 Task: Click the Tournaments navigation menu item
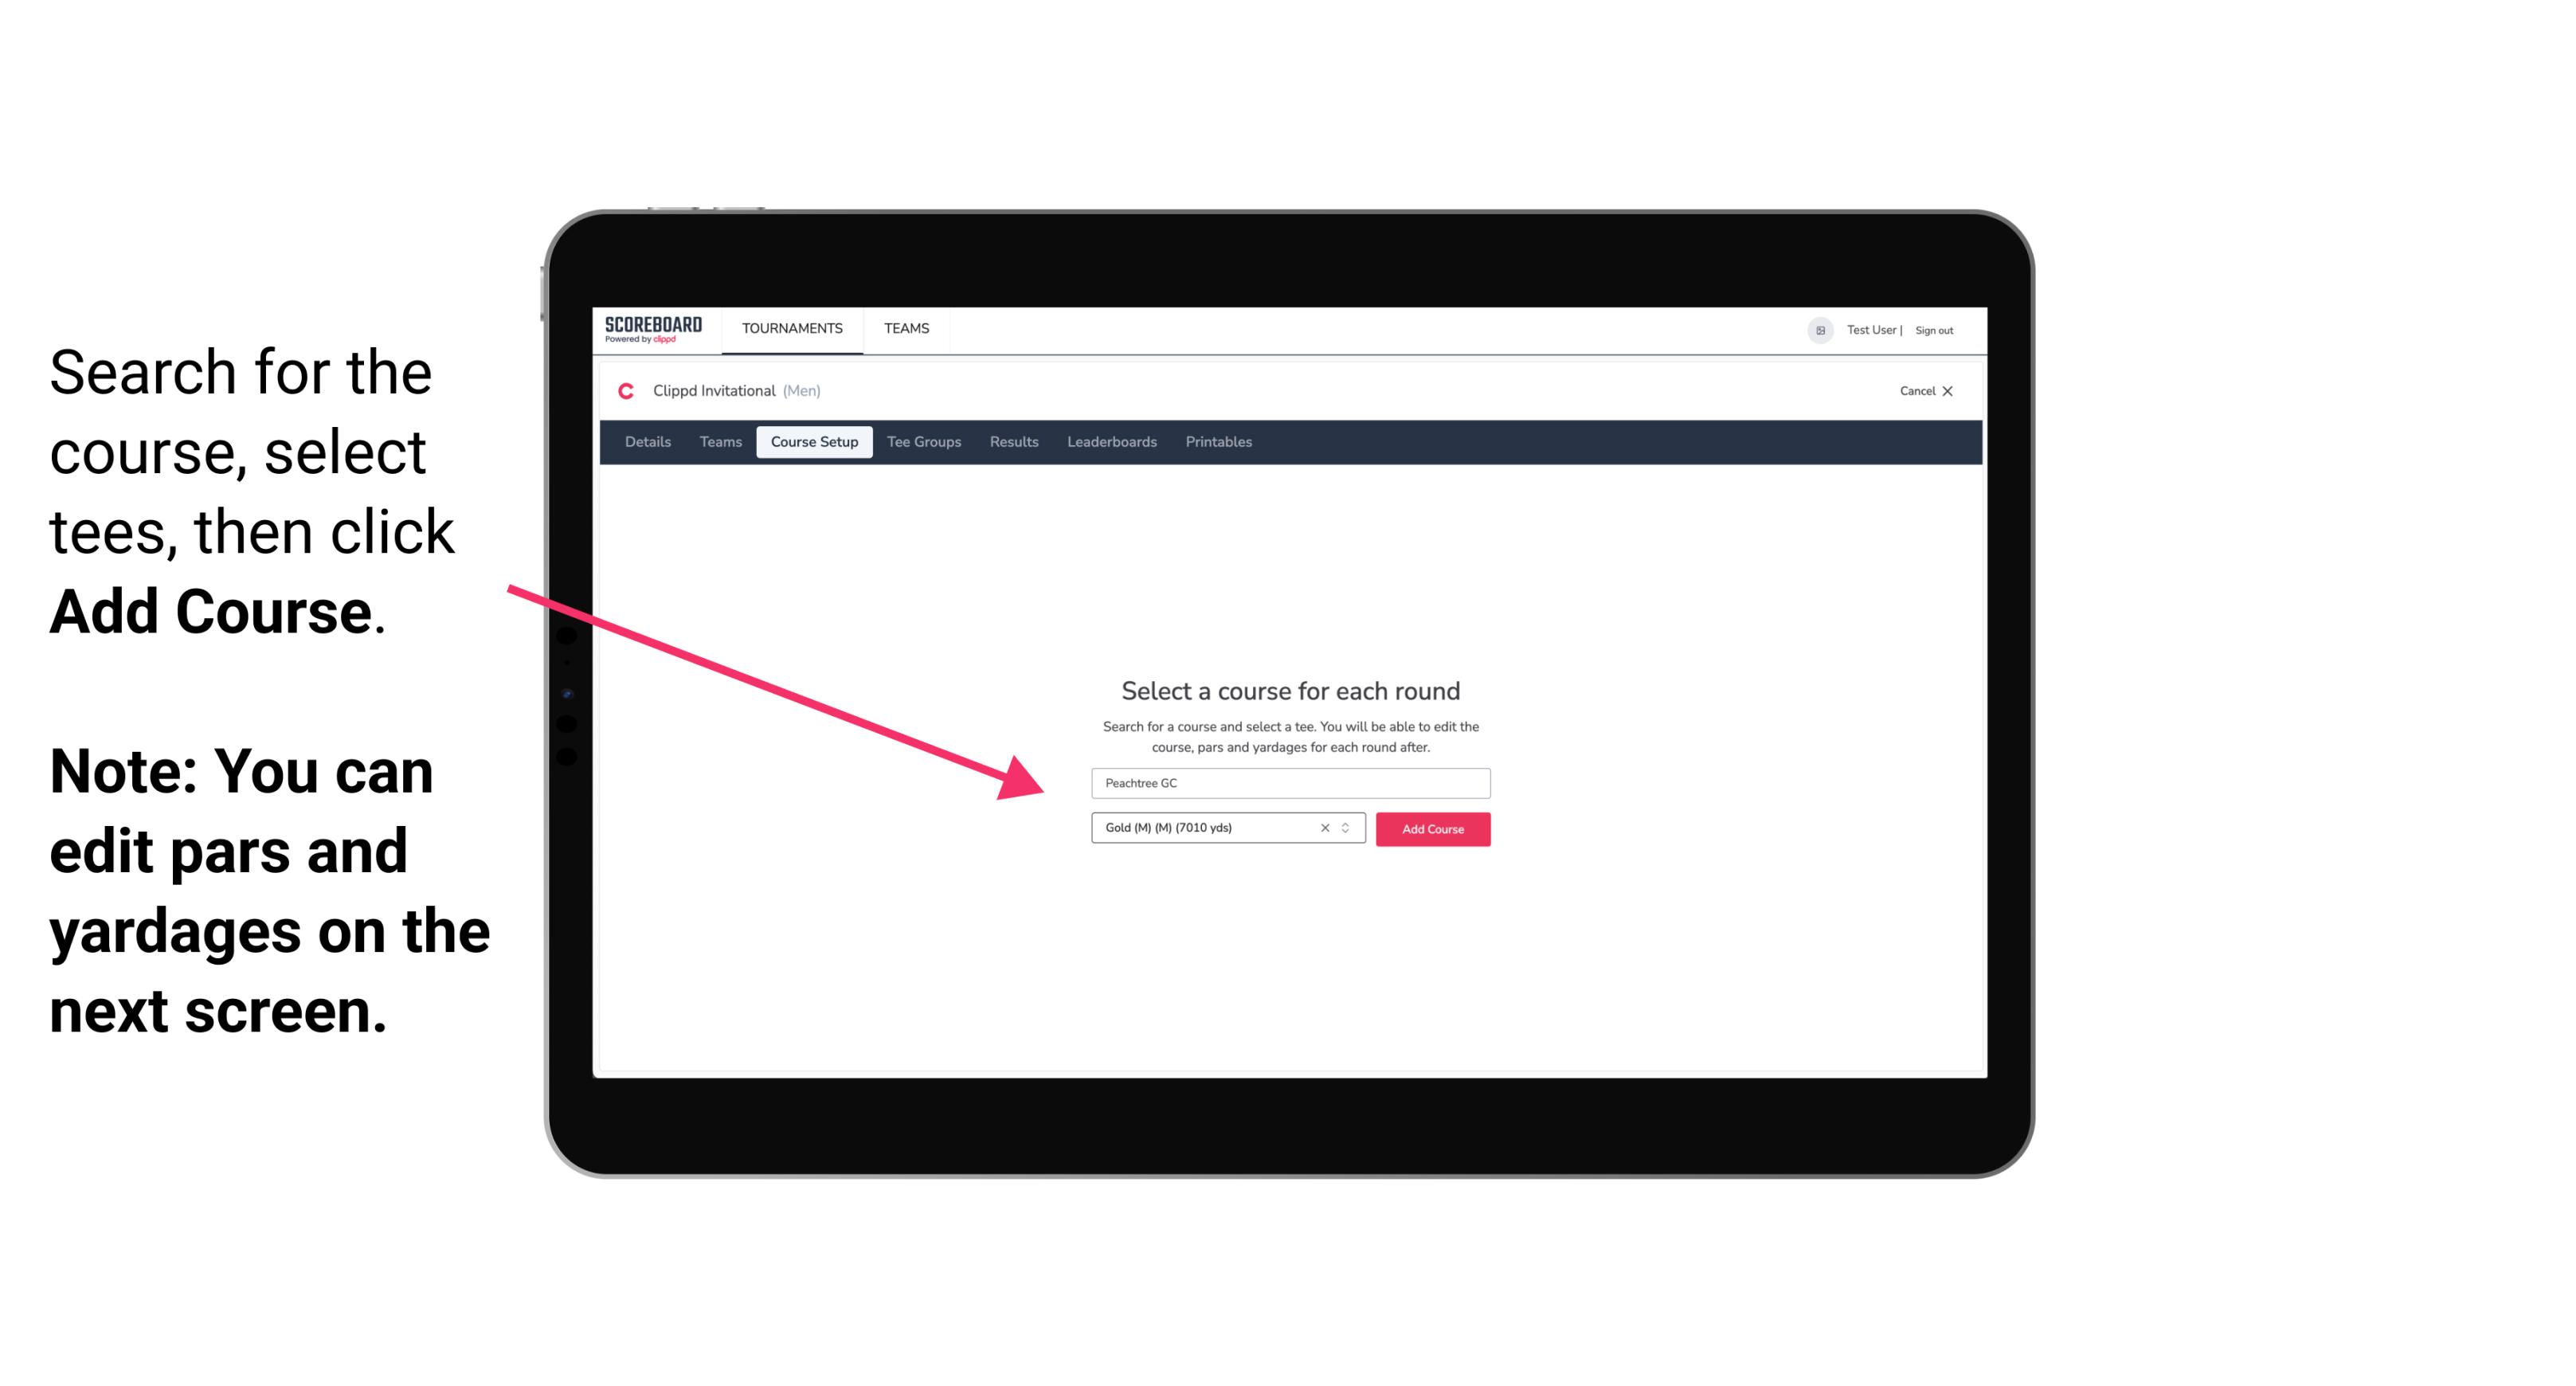790,327
